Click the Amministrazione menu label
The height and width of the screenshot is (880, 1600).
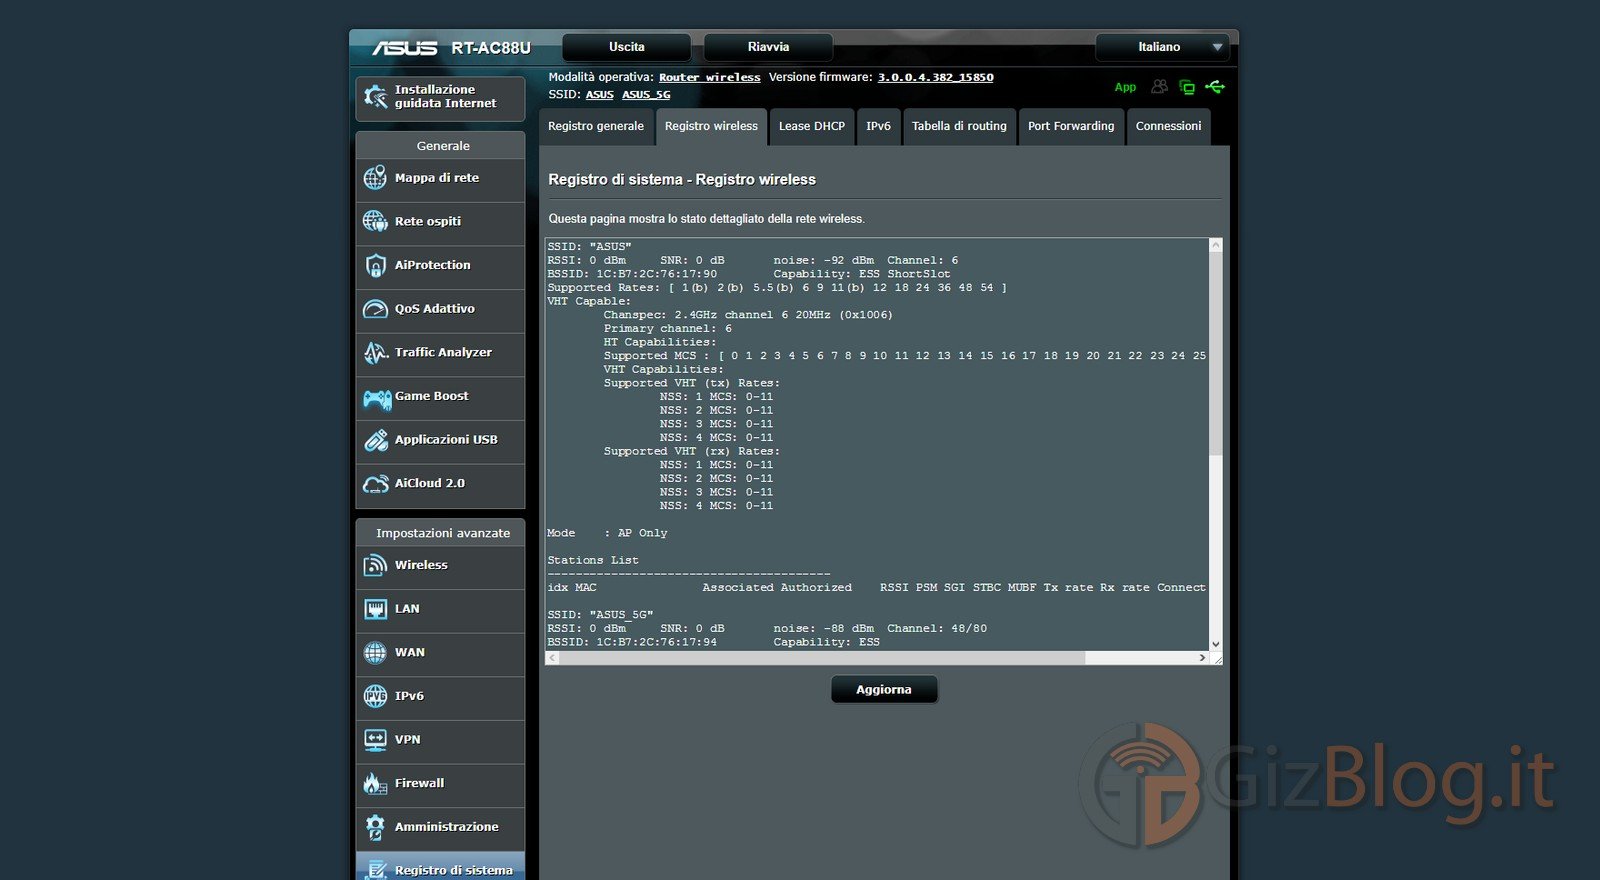[447, 827]
